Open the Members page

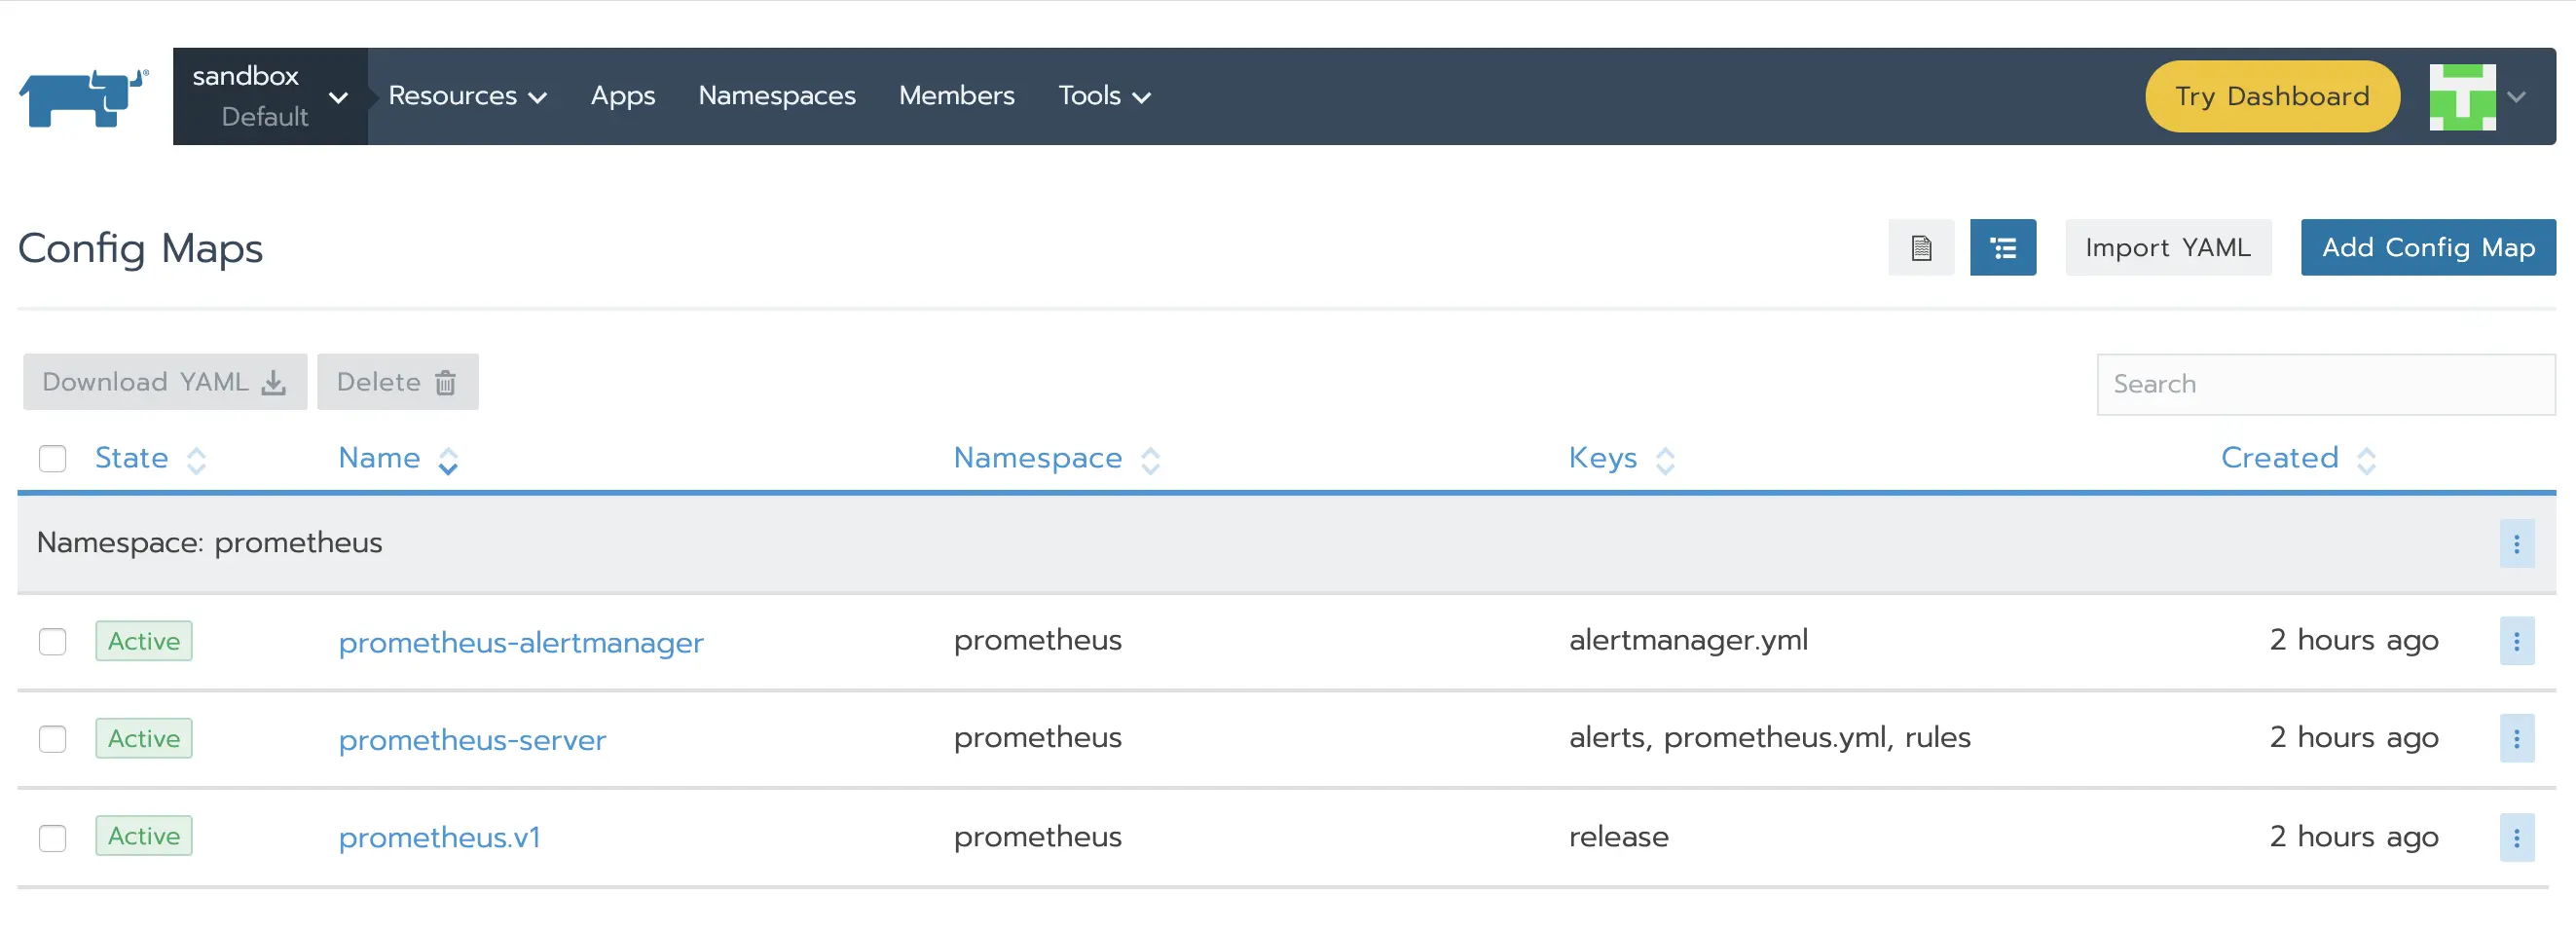point(956,96)
